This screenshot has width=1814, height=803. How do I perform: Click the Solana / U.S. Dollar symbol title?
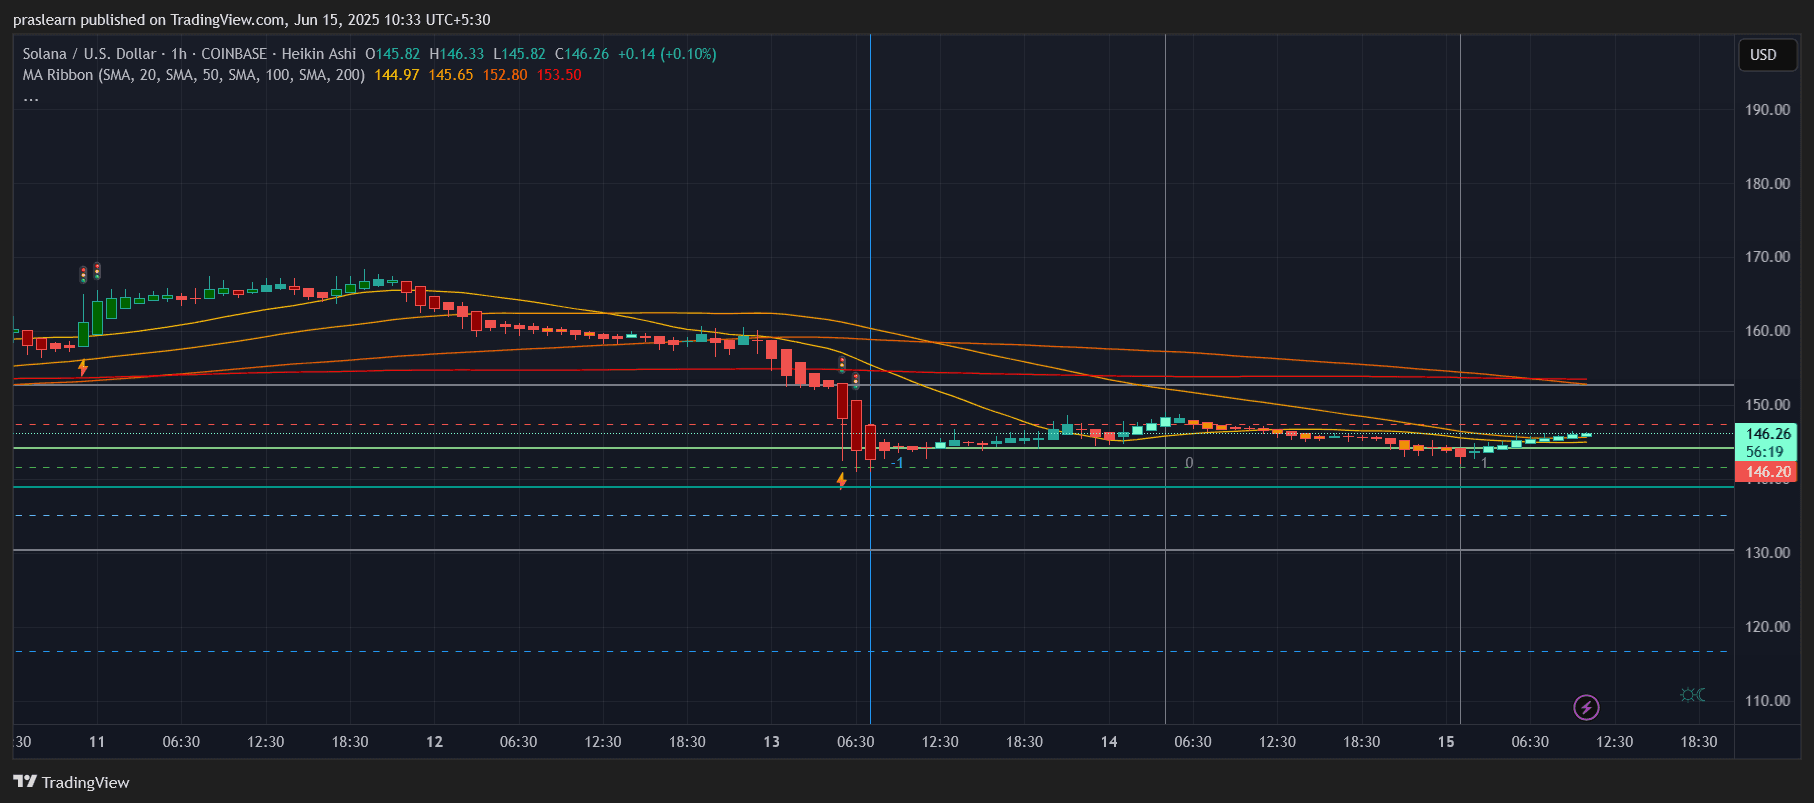tap(89, 54)
